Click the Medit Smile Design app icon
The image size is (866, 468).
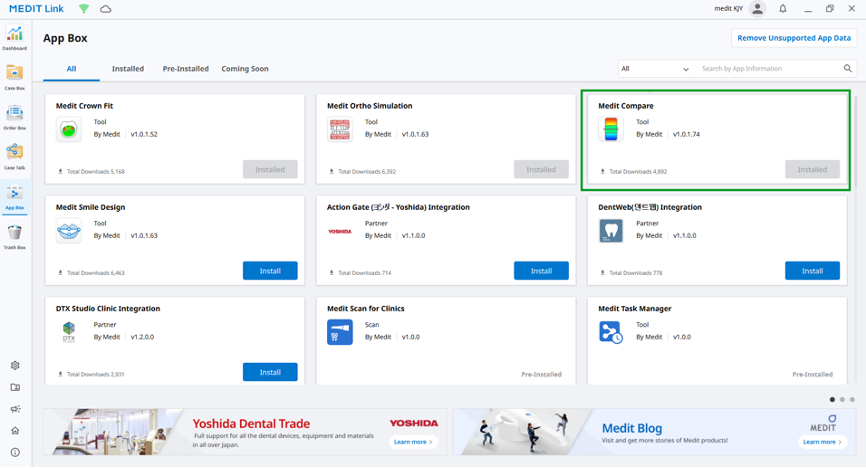pos(68,231)
